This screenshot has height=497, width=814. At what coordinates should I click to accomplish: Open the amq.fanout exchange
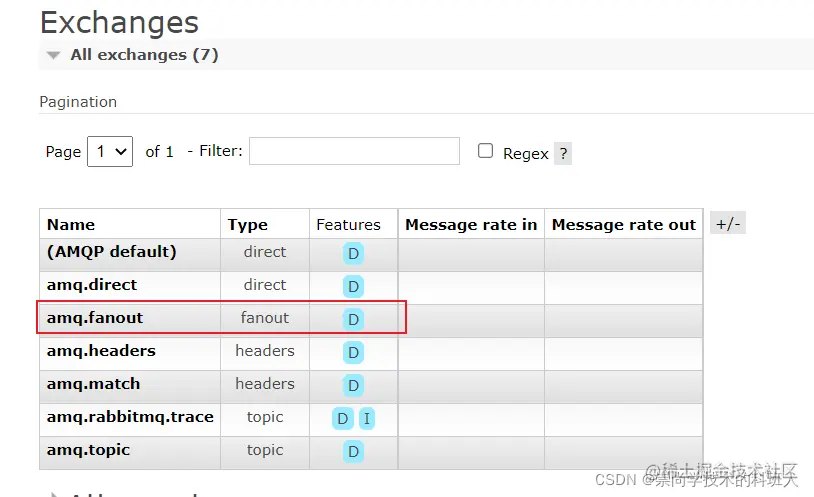click(94, 317)
